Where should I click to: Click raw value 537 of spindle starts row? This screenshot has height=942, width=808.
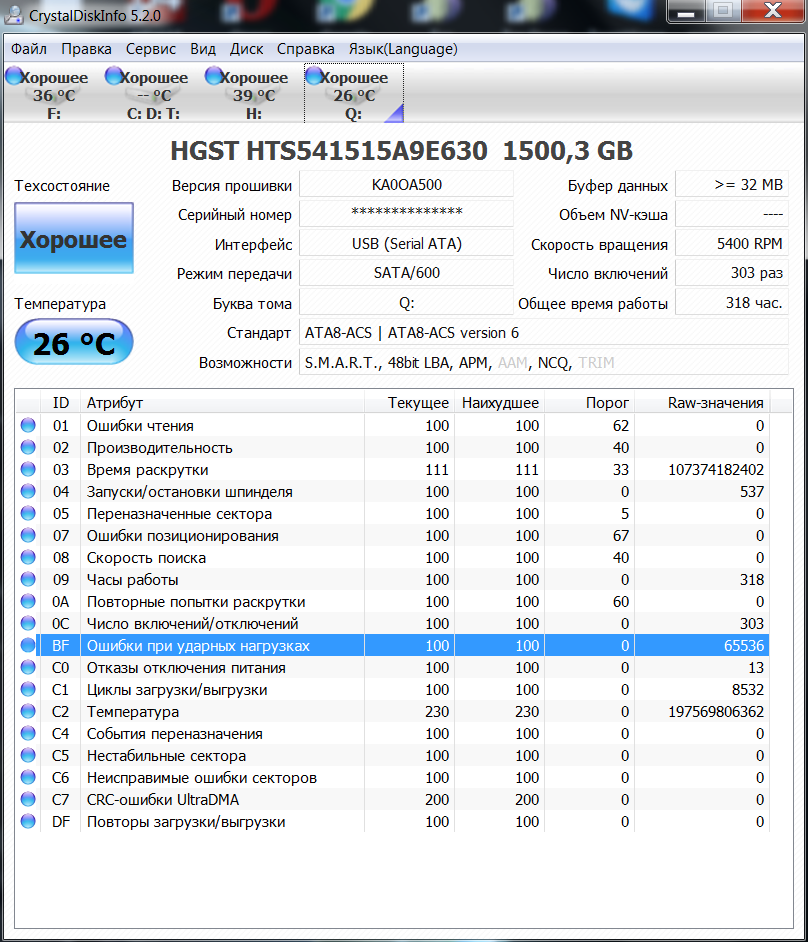point(752,492)
